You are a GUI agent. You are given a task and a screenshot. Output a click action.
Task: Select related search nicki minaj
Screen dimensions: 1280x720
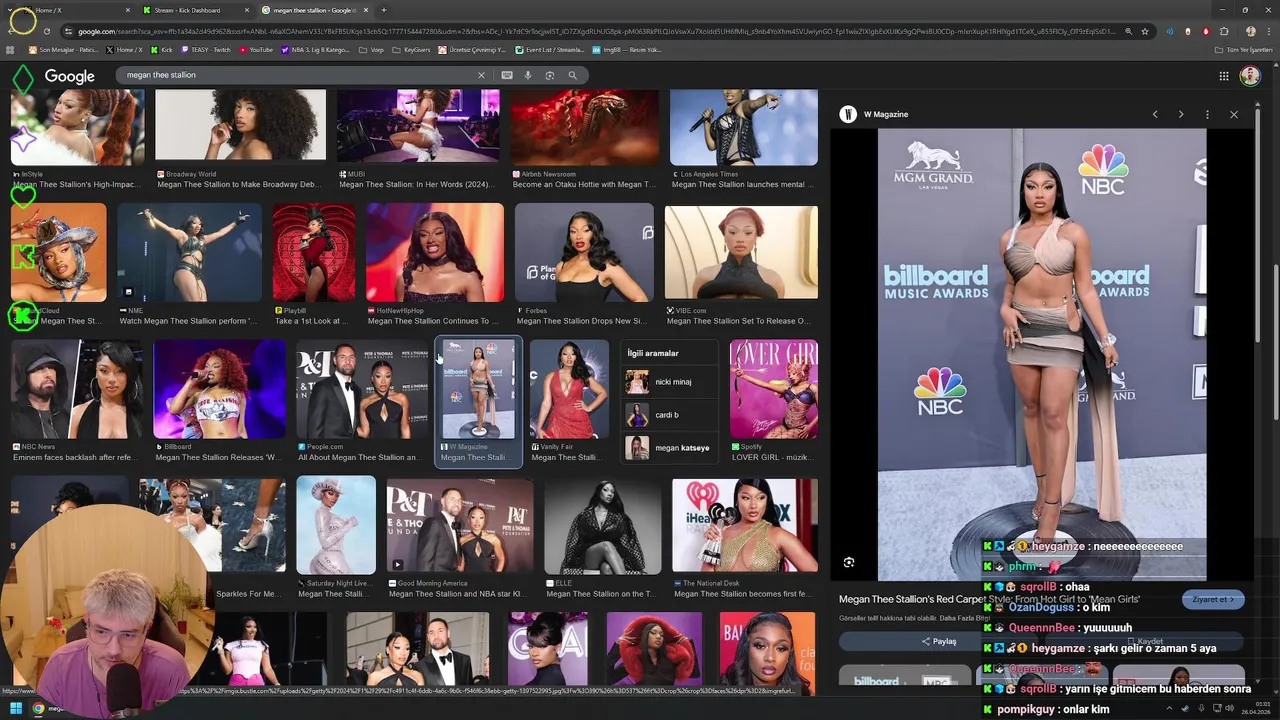point(669,382)
